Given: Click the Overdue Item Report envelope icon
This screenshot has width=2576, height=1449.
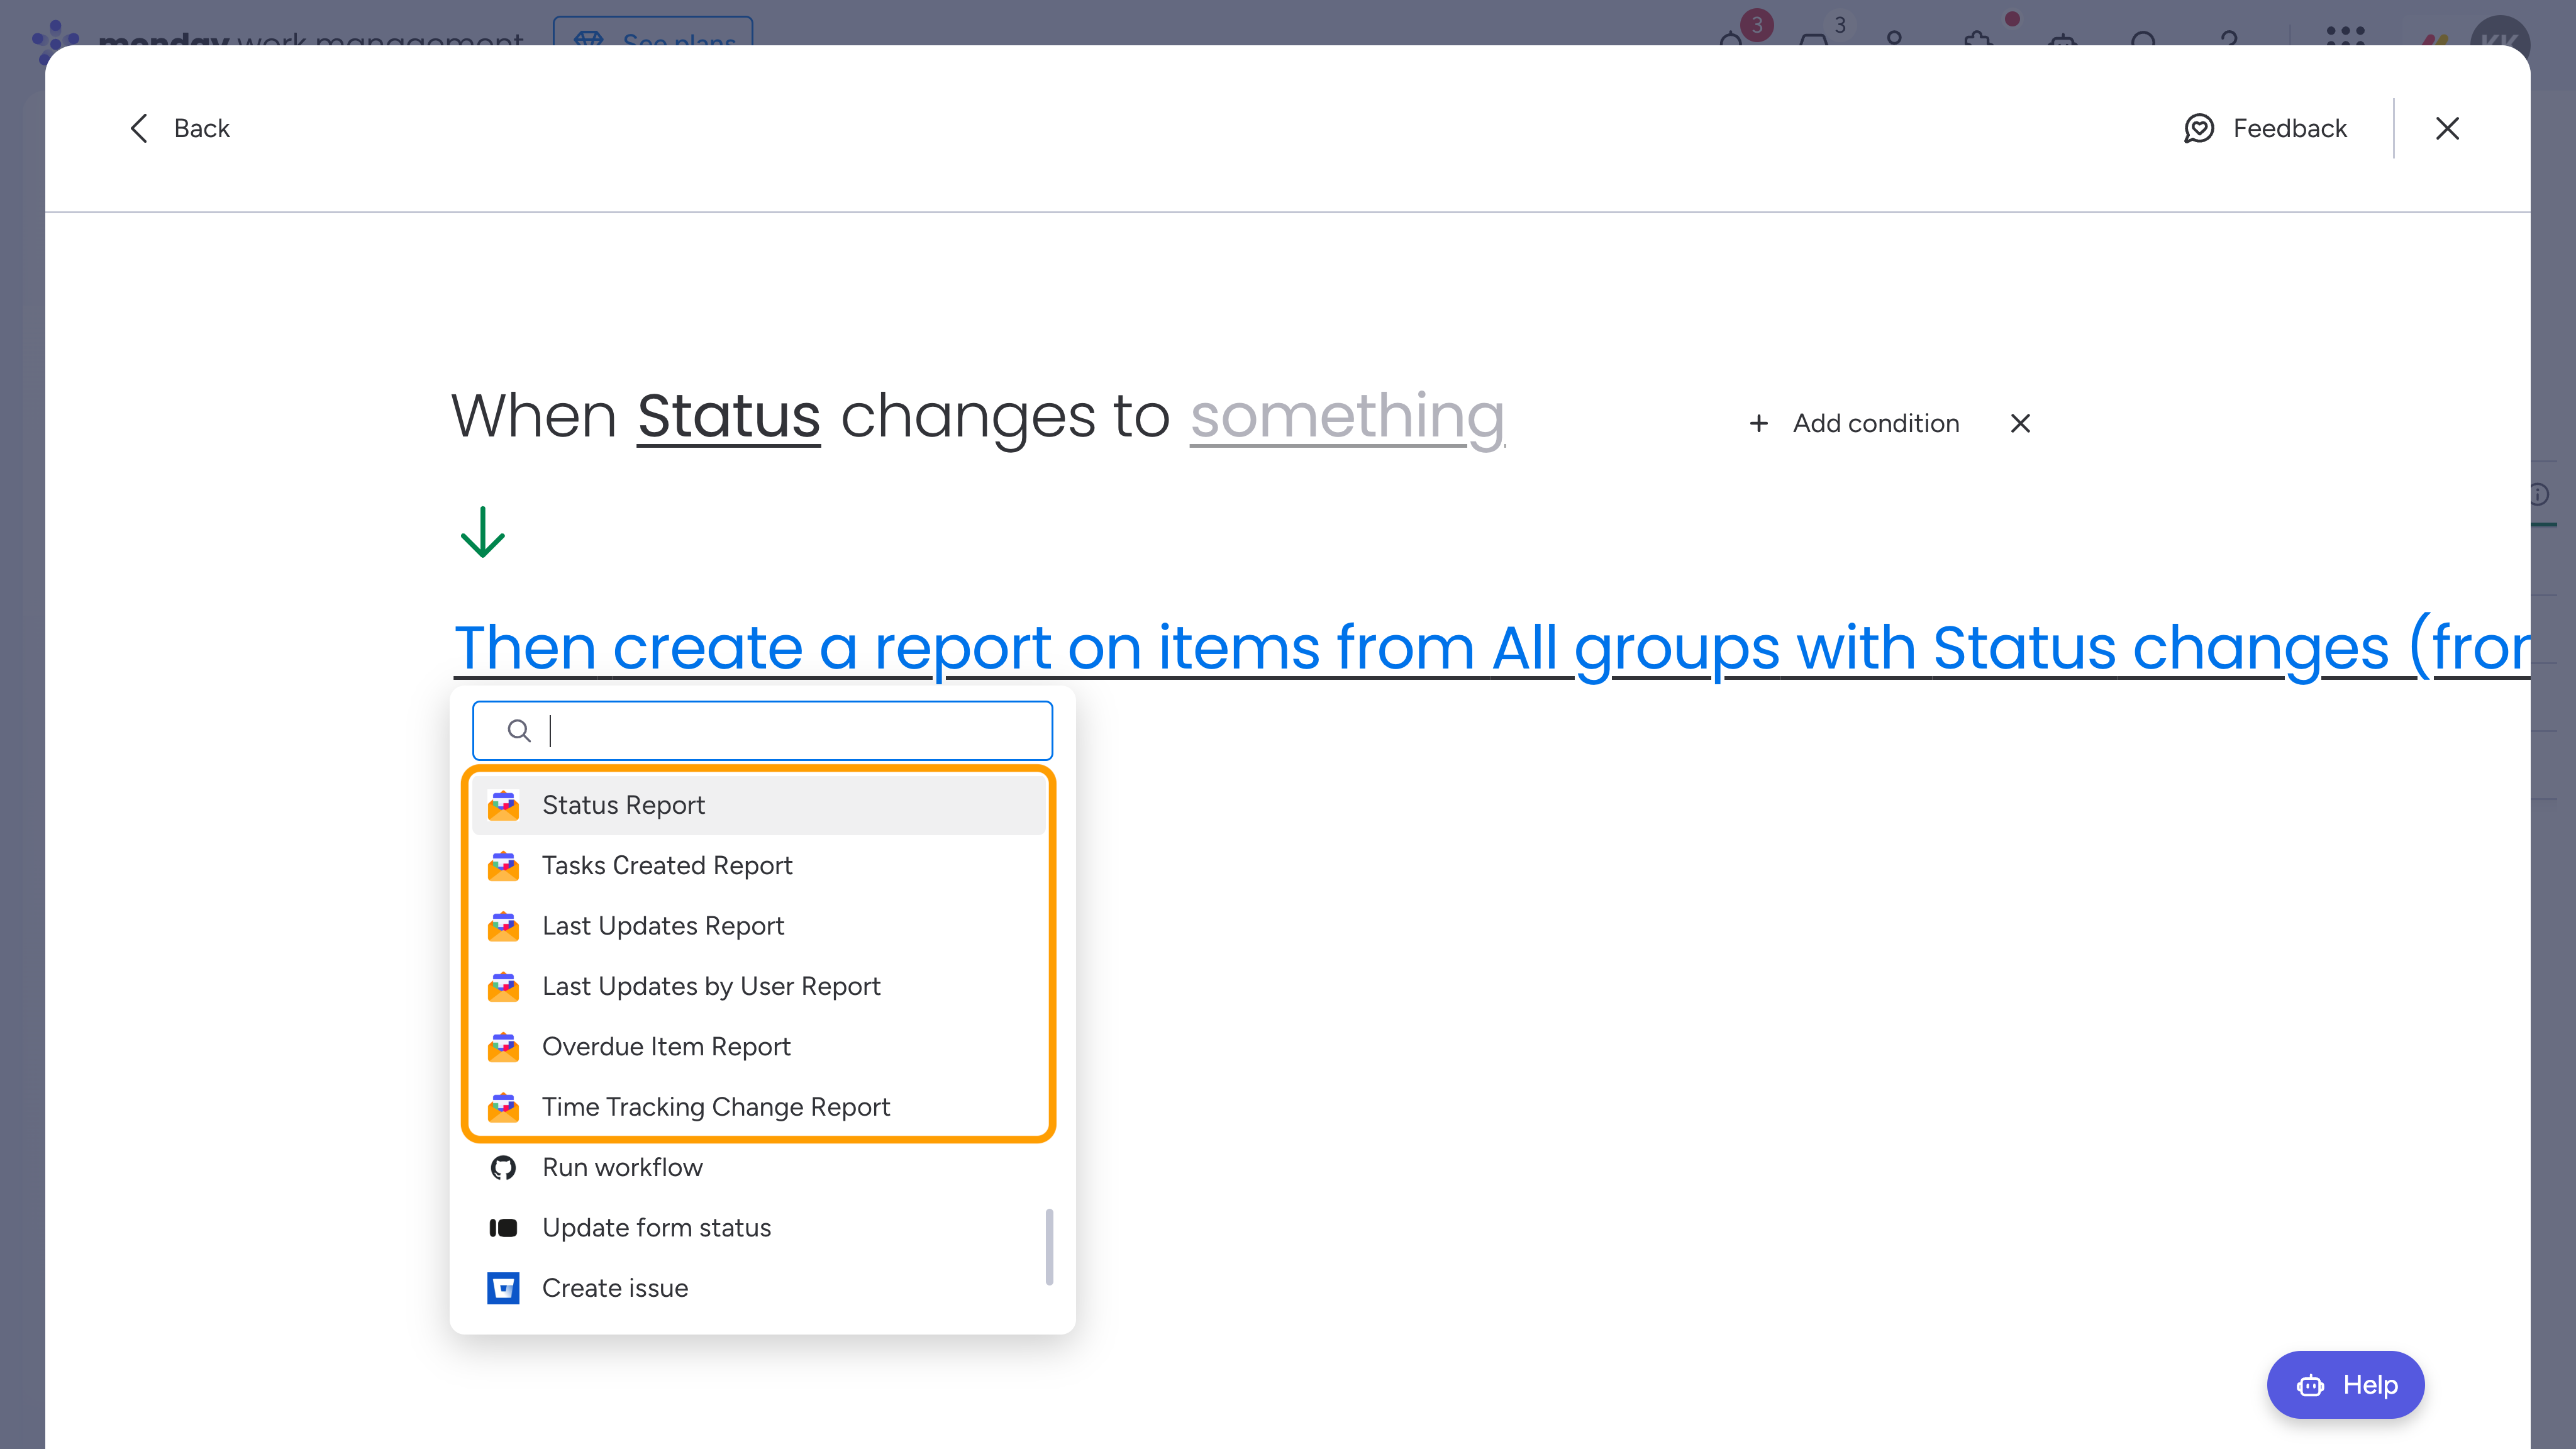Looking at the screenshot, I should pyautogui.click(x=503, y=1047).
